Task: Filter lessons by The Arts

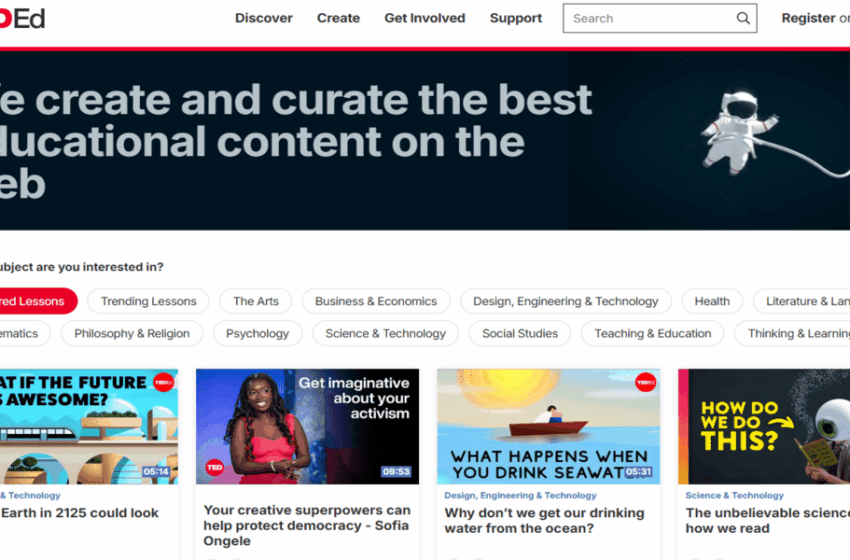Action: coord(256,301)
